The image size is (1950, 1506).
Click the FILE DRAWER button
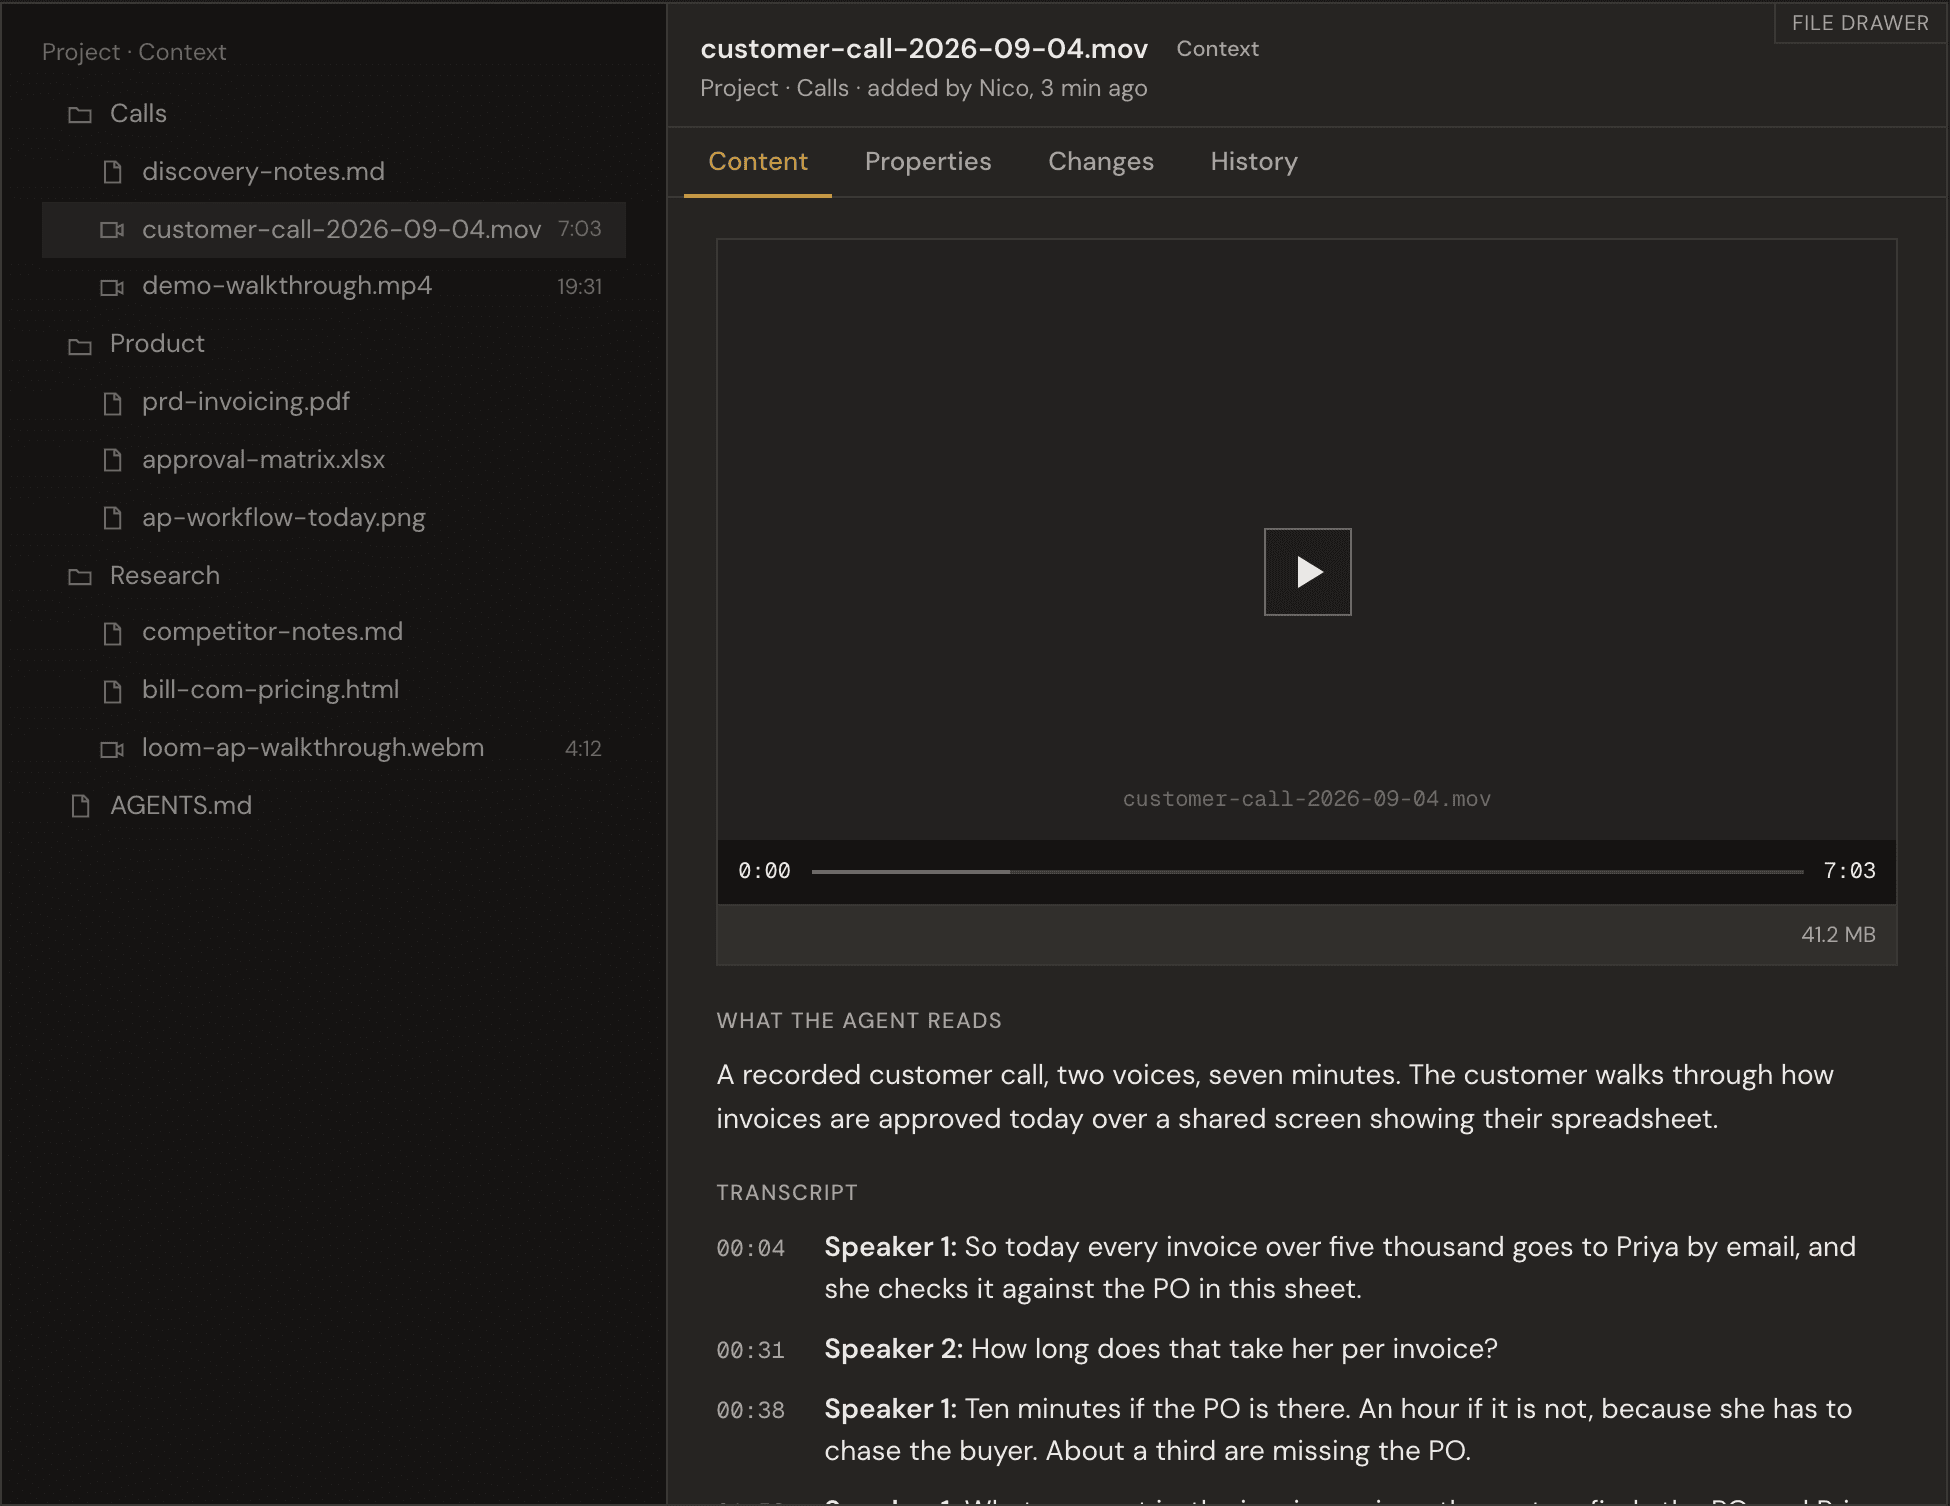pos(1860,23)
